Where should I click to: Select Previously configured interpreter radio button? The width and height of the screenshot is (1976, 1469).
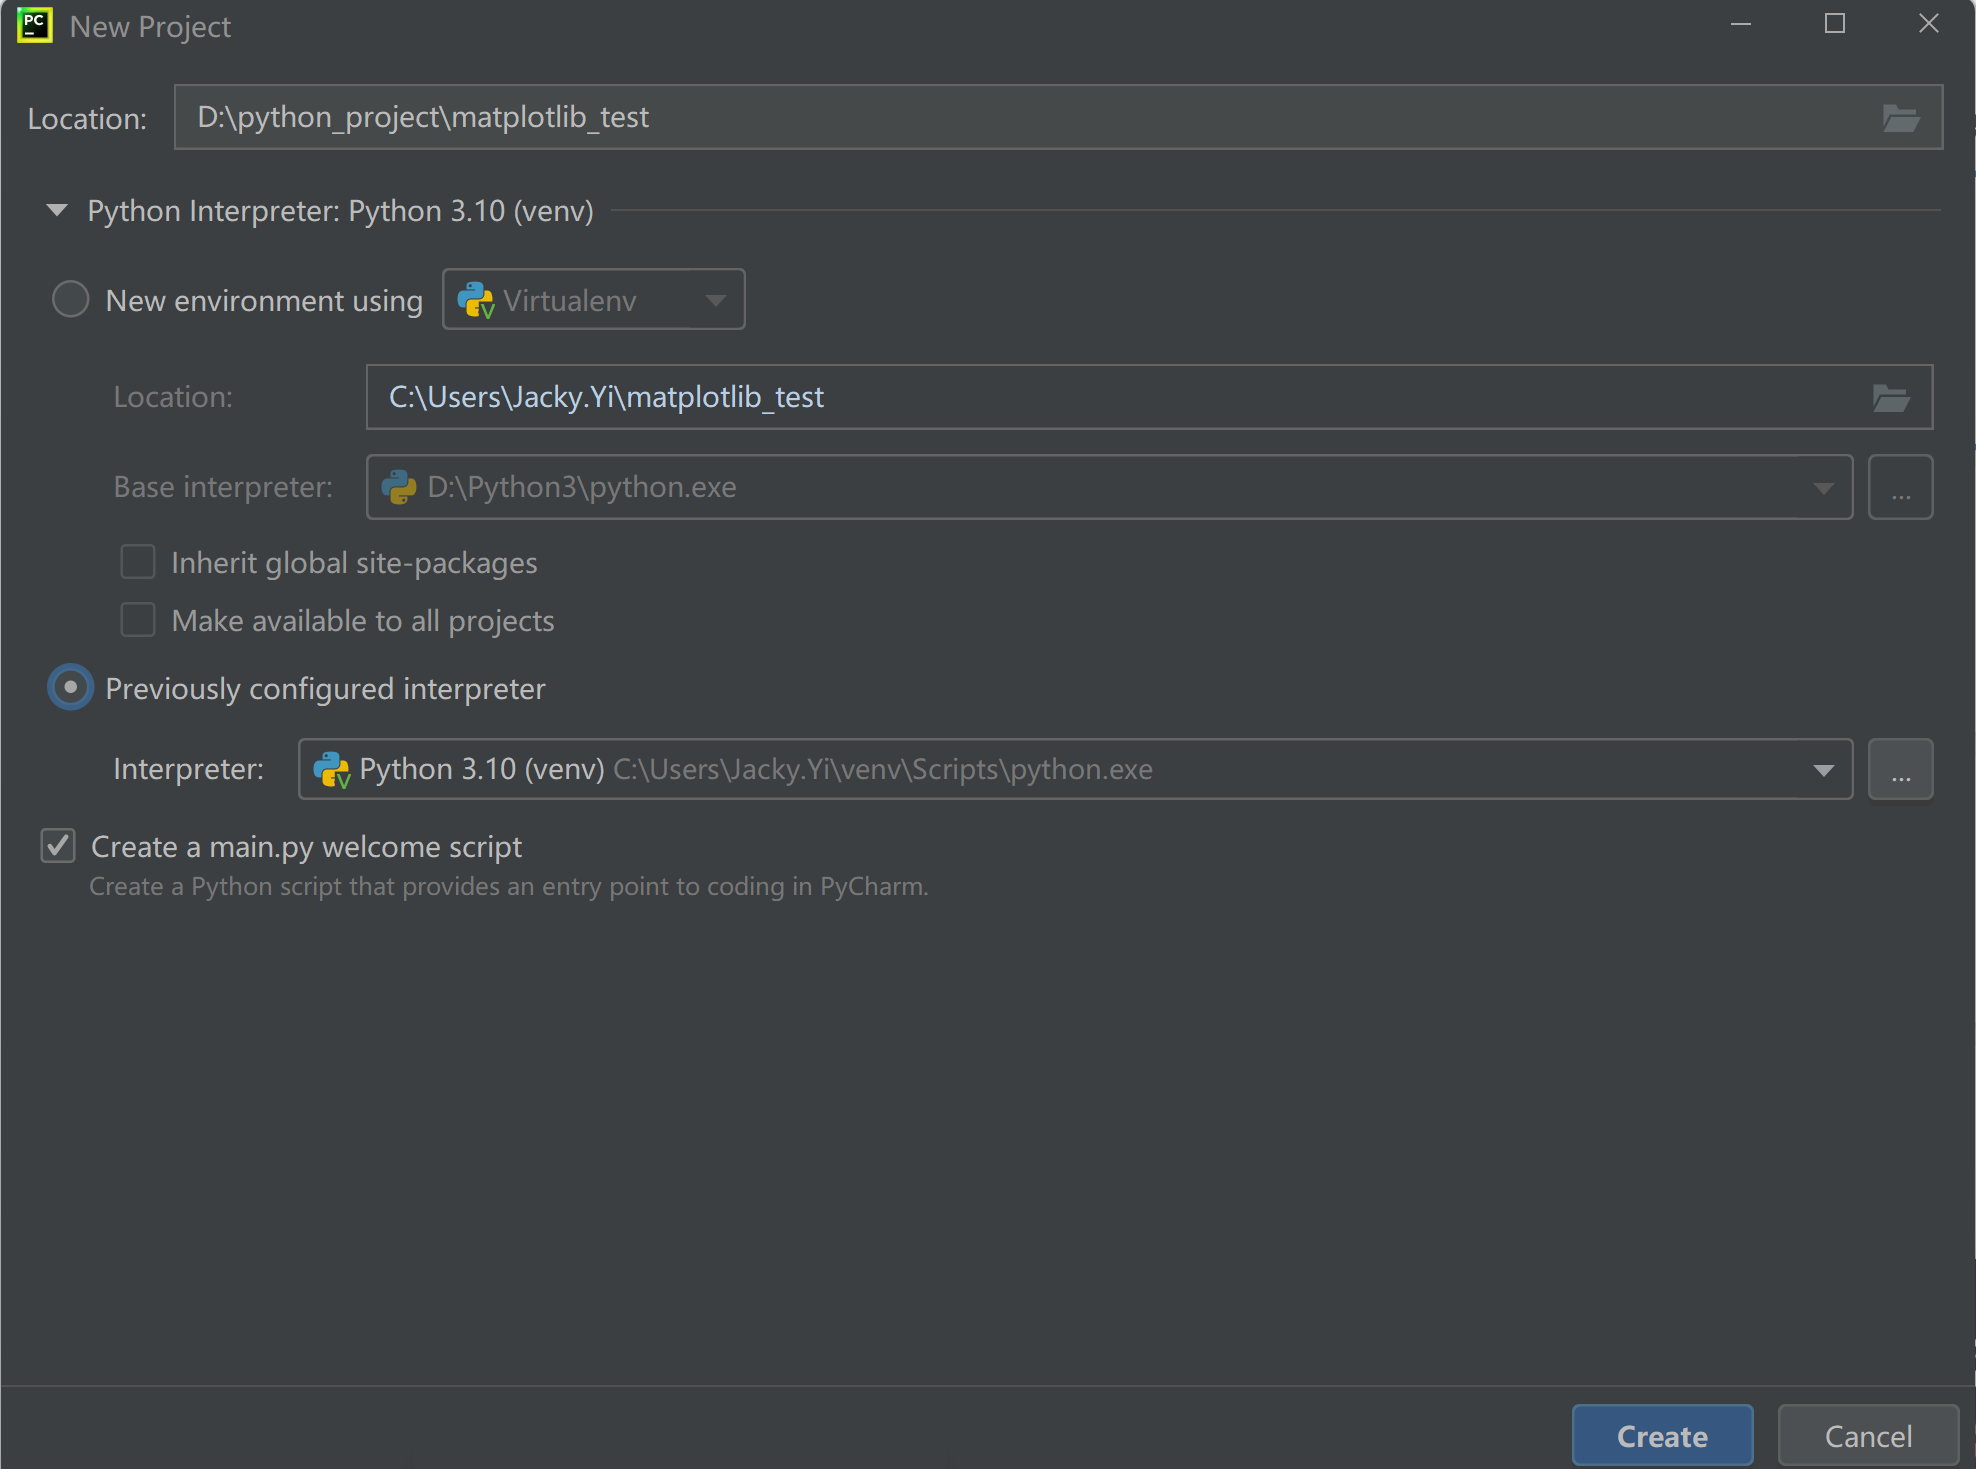70,688
